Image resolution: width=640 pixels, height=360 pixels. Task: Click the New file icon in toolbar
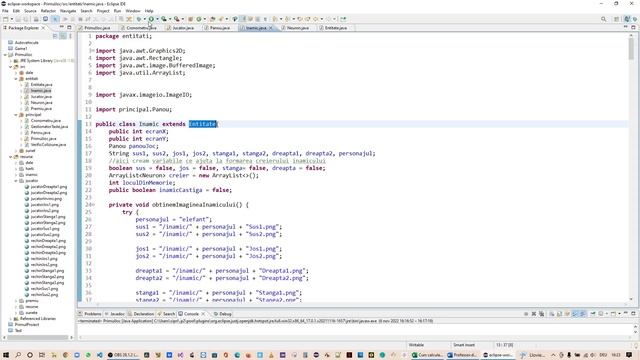tap(5, 19)
